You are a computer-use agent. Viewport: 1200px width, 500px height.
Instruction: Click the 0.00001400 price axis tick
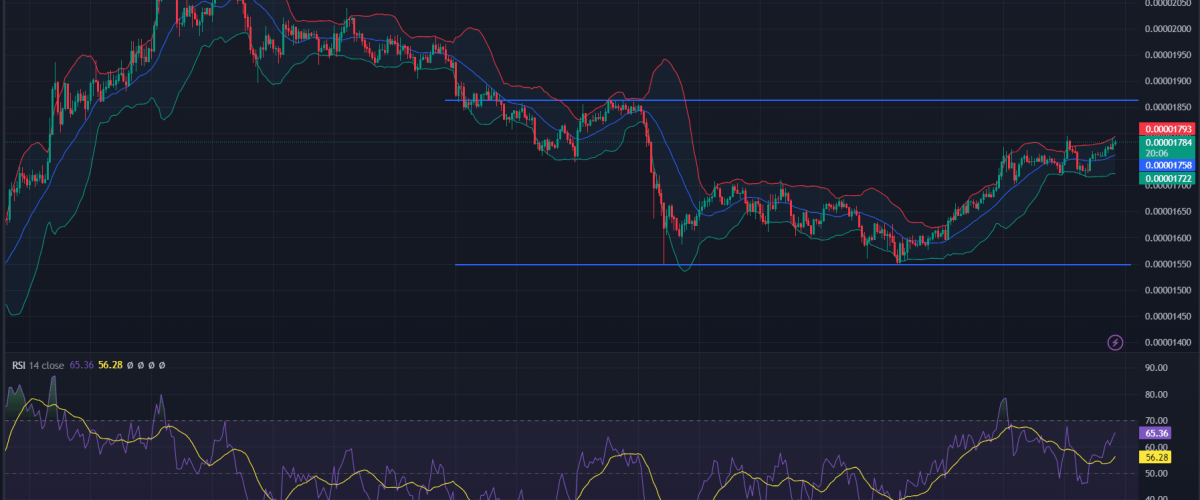click(x=1168, y=342)
